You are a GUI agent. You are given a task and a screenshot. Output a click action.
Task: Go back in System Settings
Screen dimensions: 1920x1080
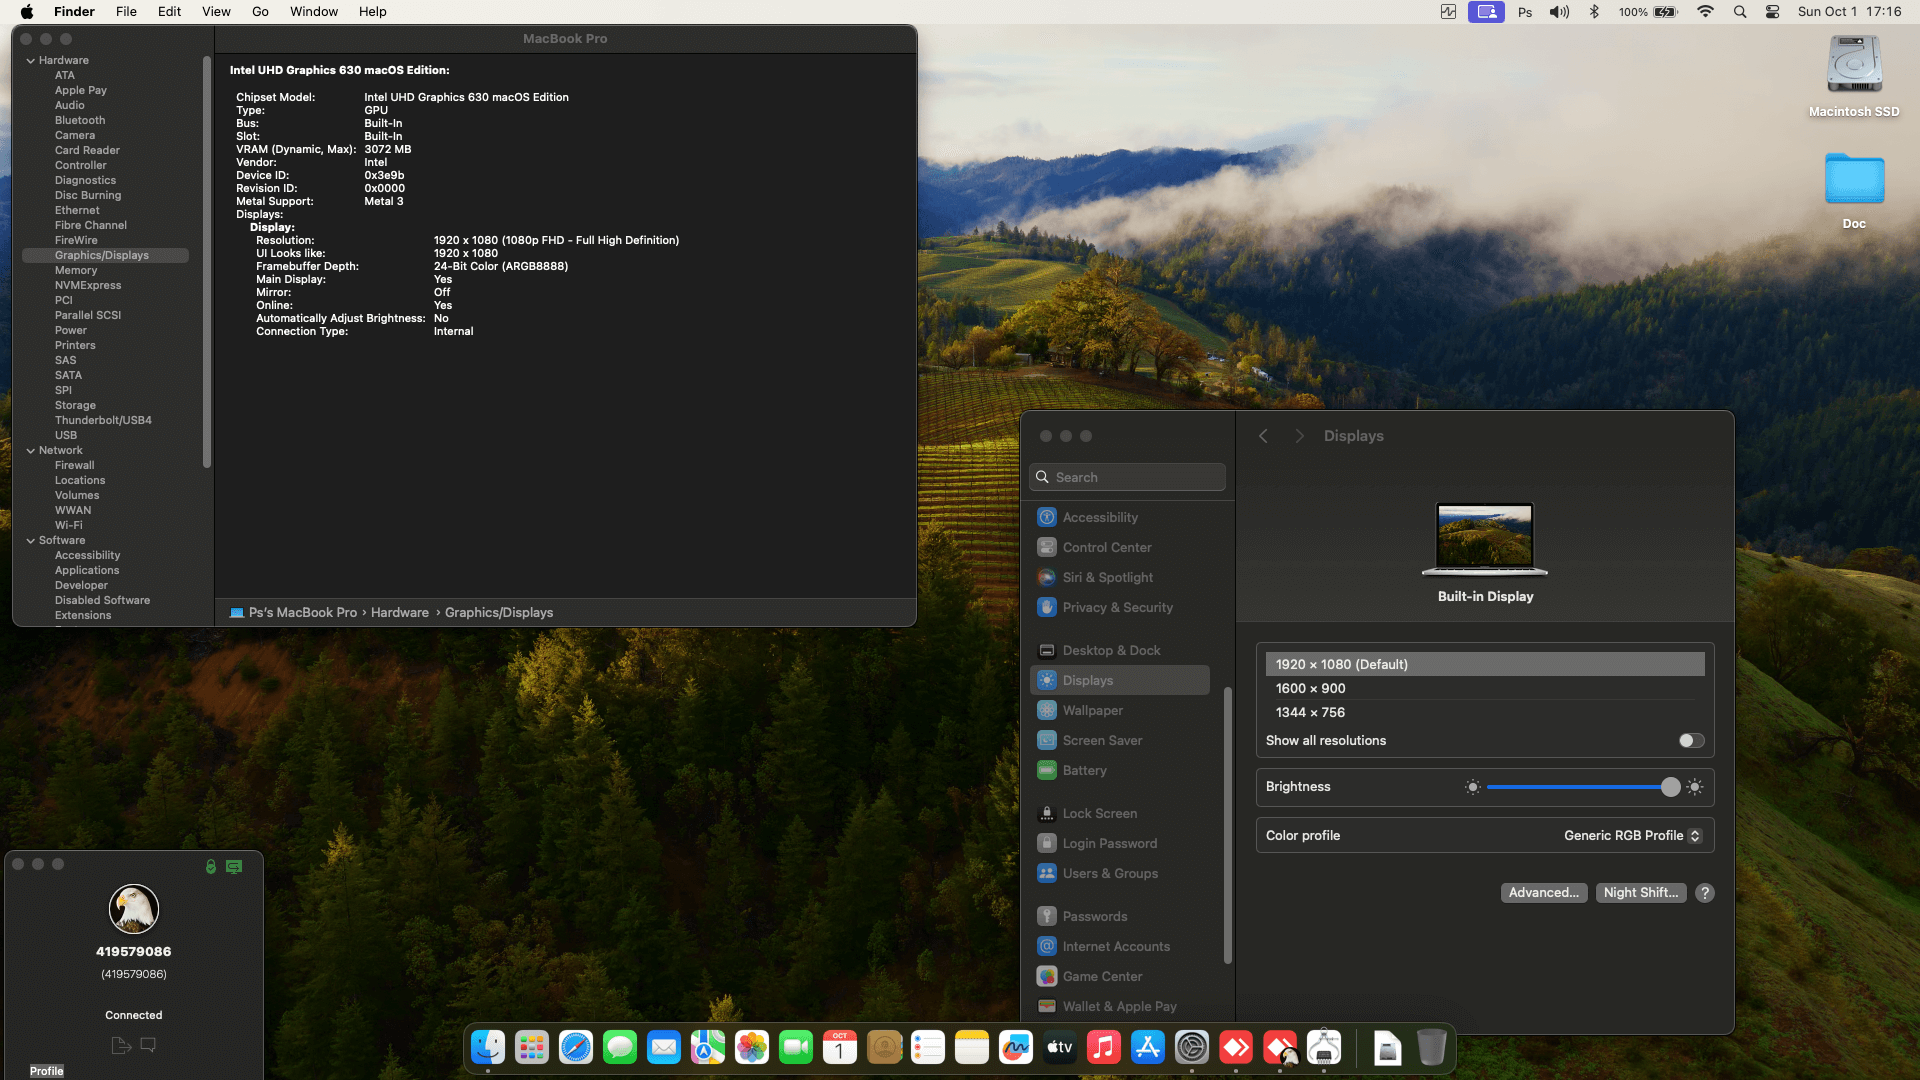tap(1264, 436)
